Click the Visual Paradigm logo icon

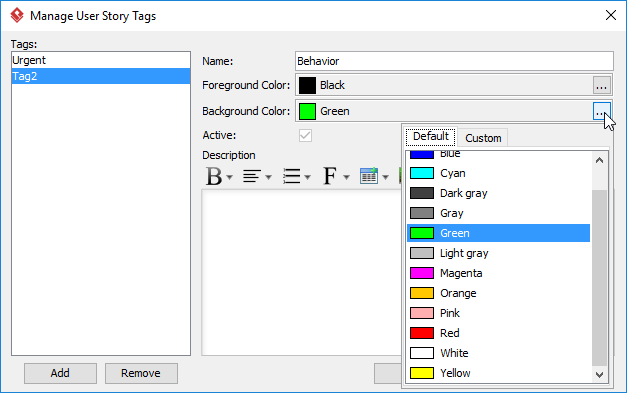[x=17, y=16]
